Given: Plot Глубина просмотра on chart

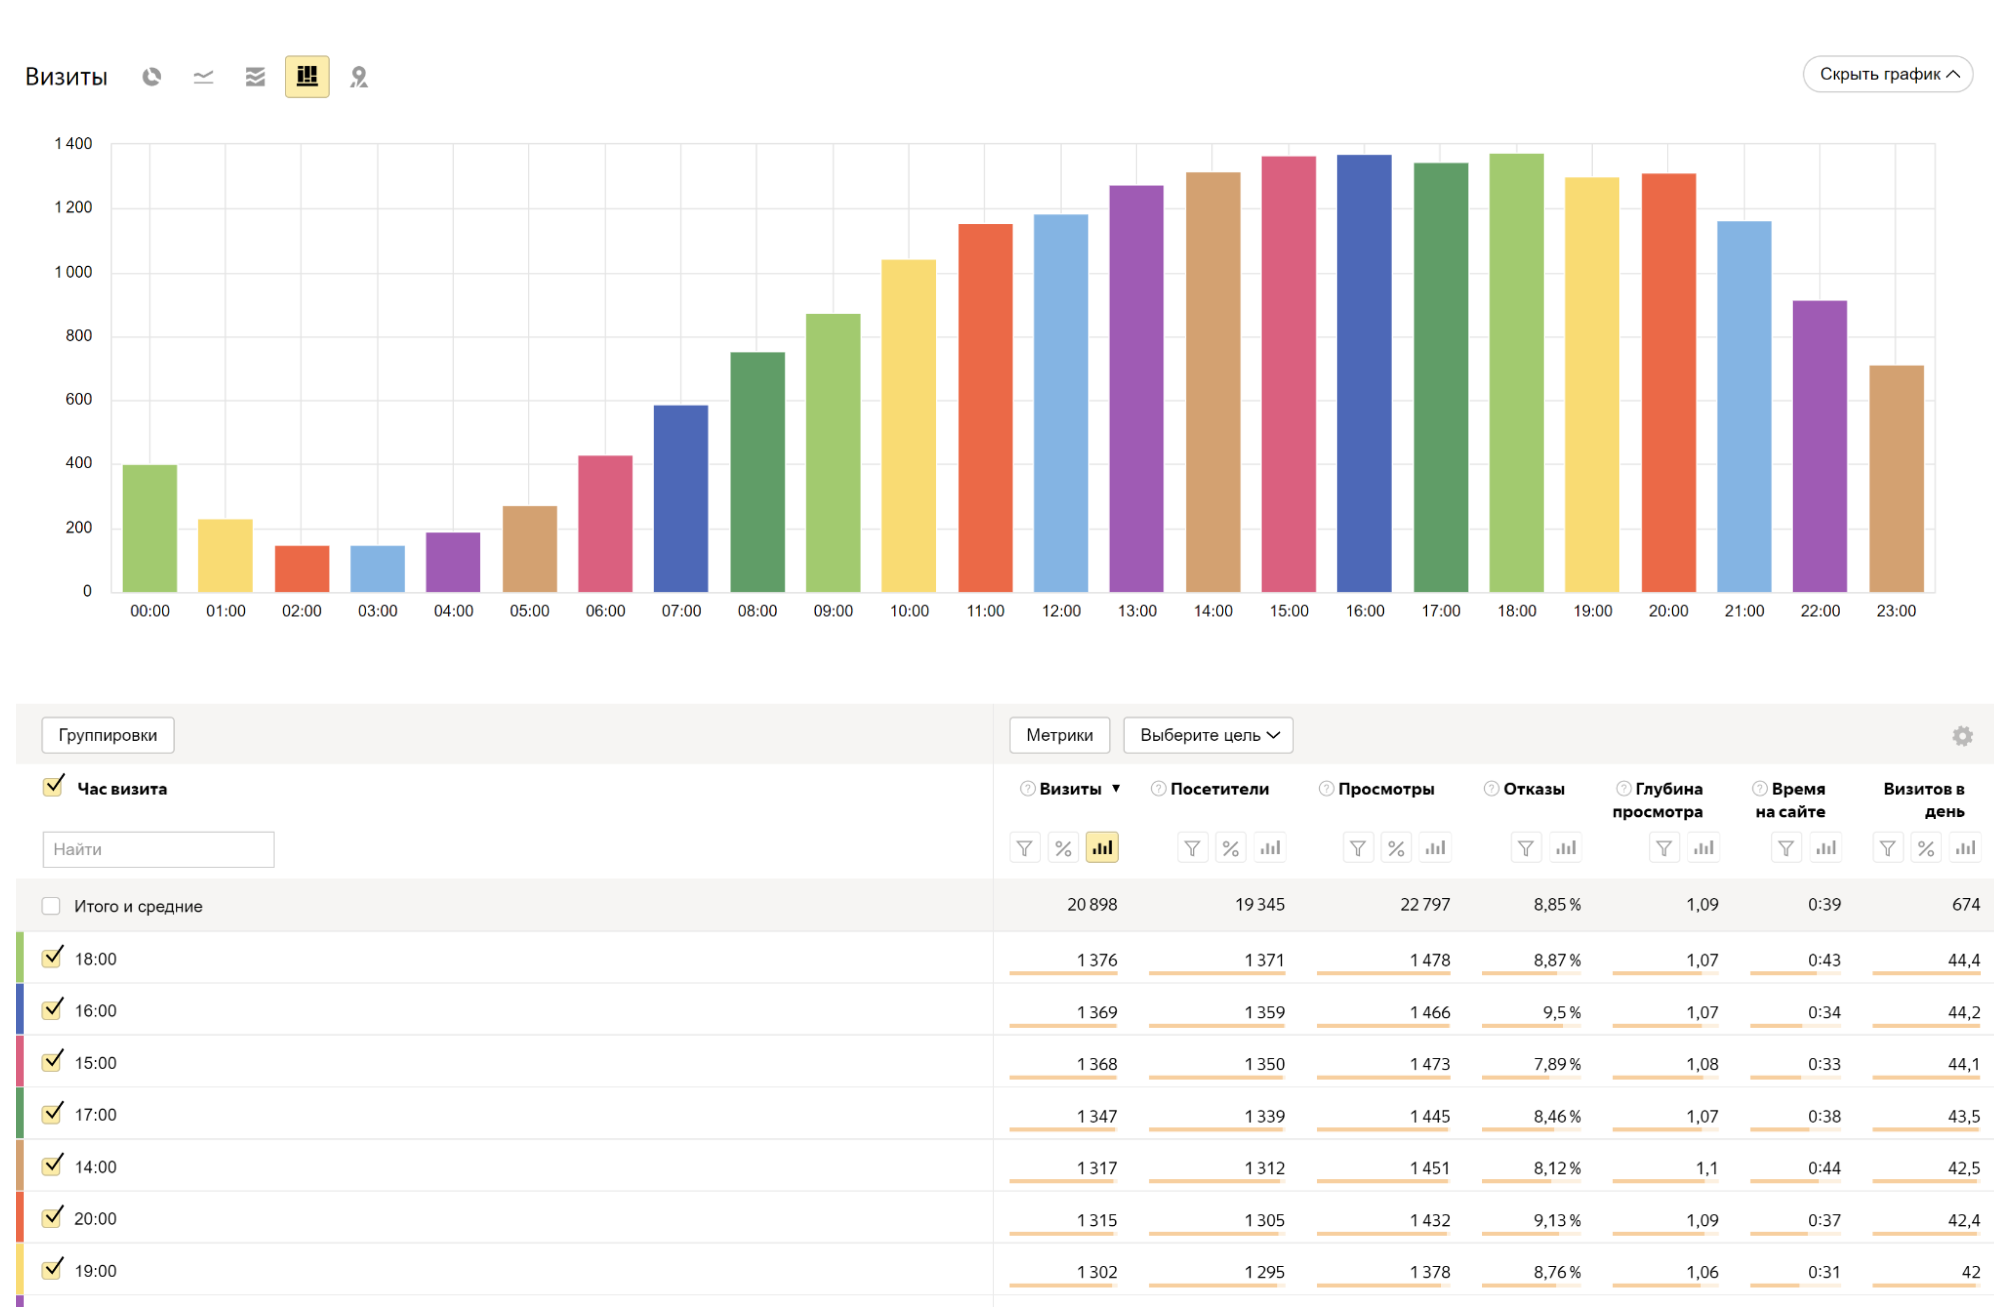Looking at the screenshot, I should point(1704,848).
